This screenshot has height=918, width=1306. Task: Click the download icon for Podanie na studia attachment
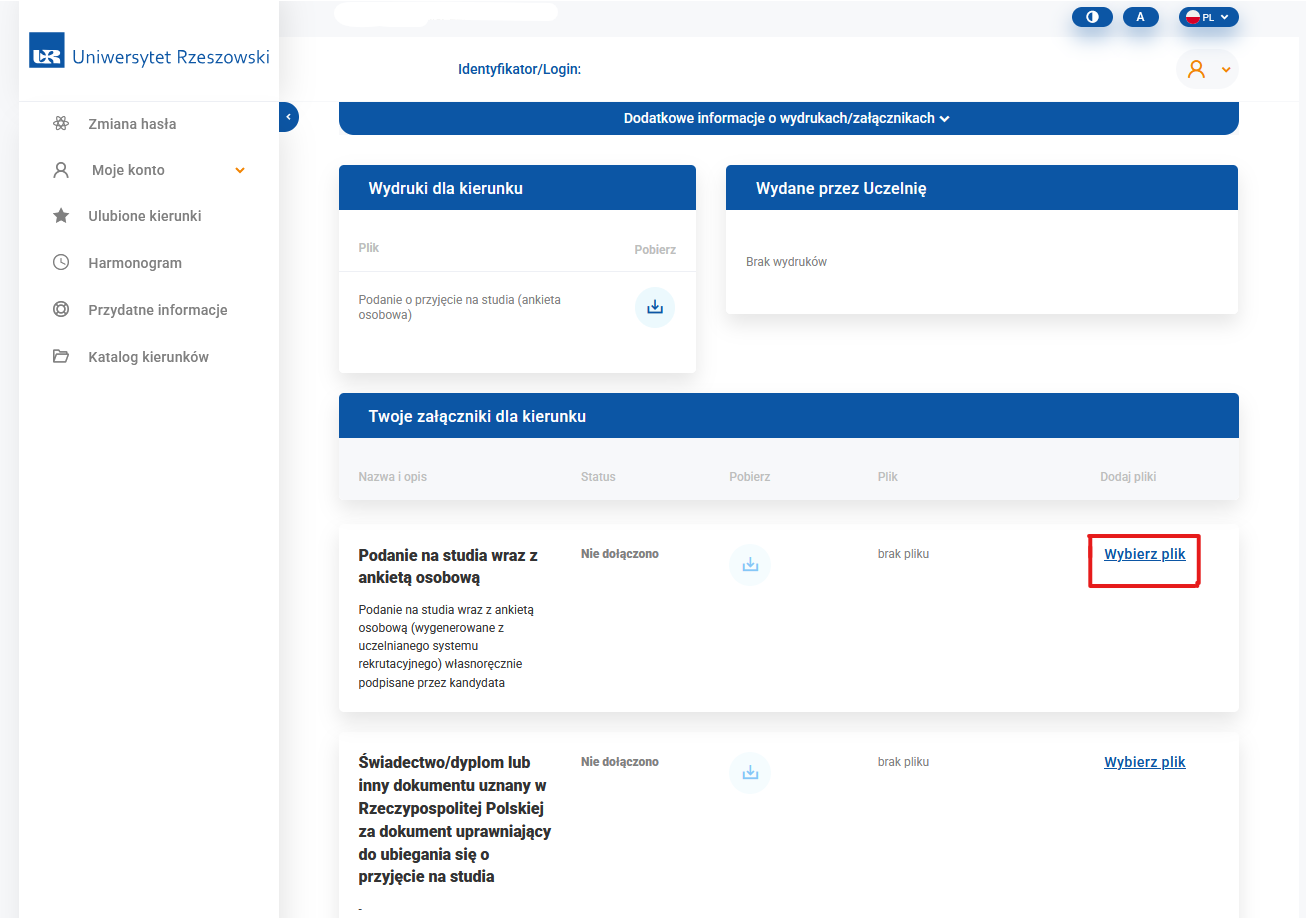click(x=750, y=565)
